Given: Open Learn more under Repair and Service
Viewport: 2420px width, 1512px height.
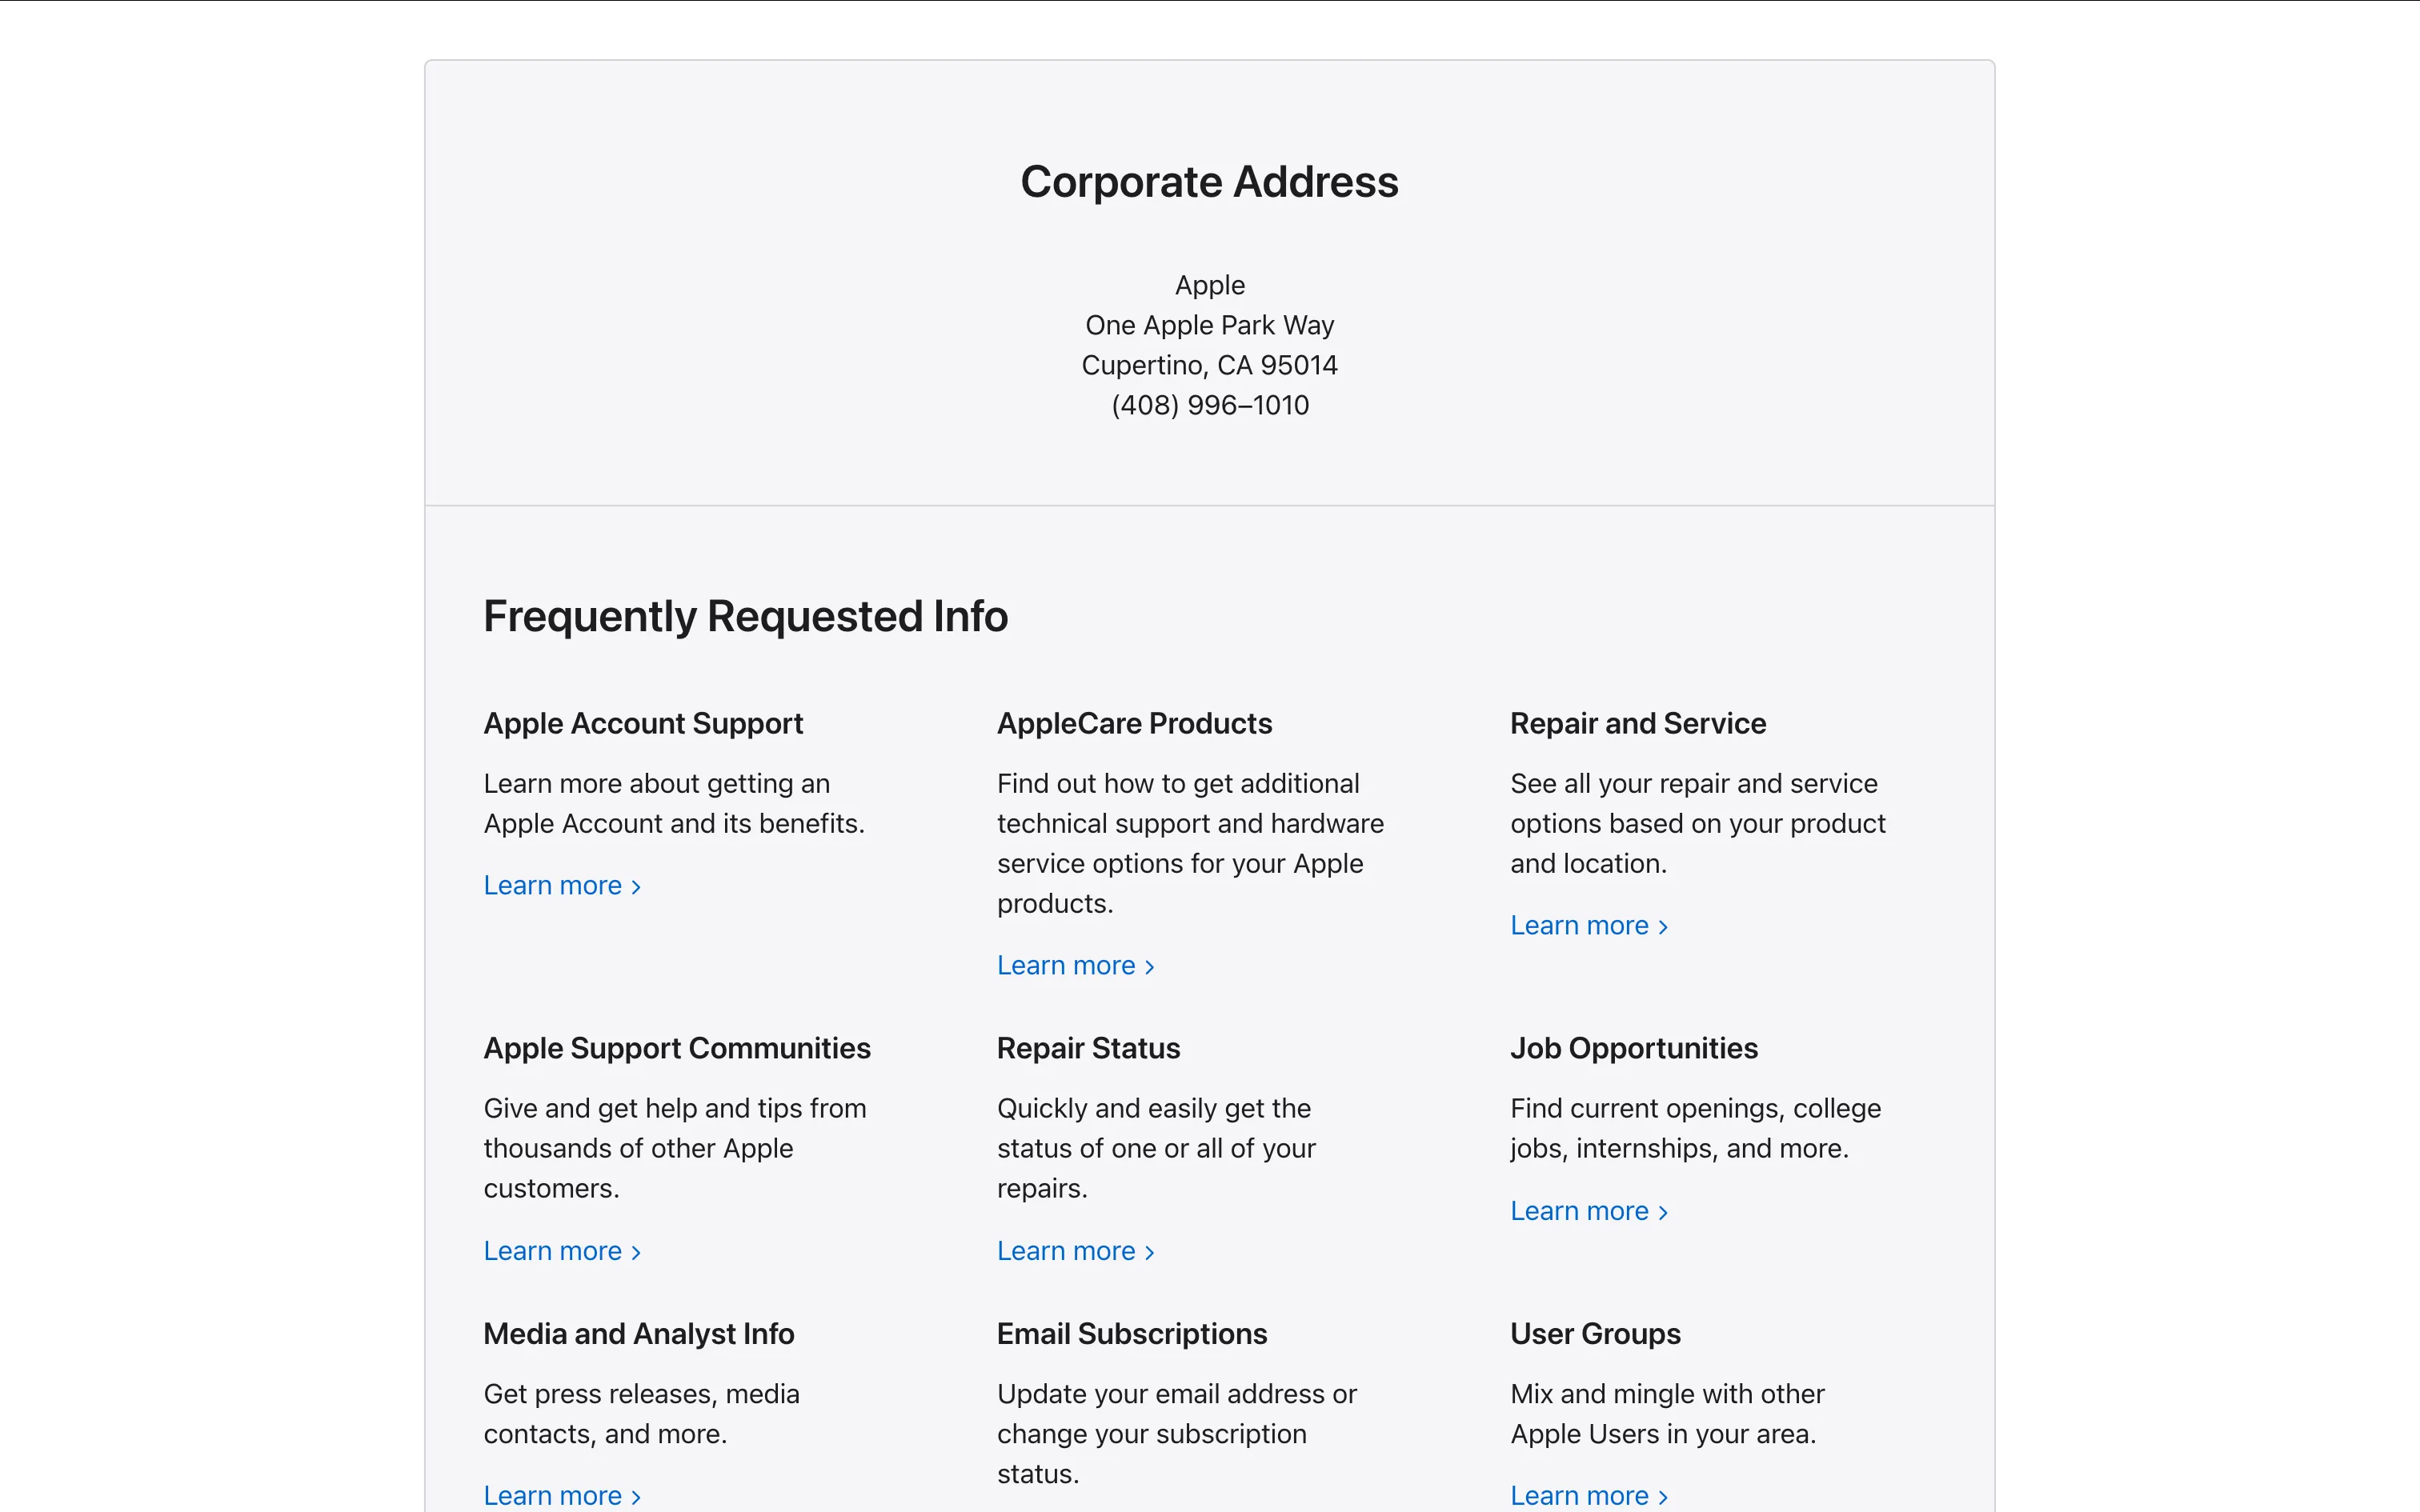Looking at the screenshot, I should [1588, 926].
